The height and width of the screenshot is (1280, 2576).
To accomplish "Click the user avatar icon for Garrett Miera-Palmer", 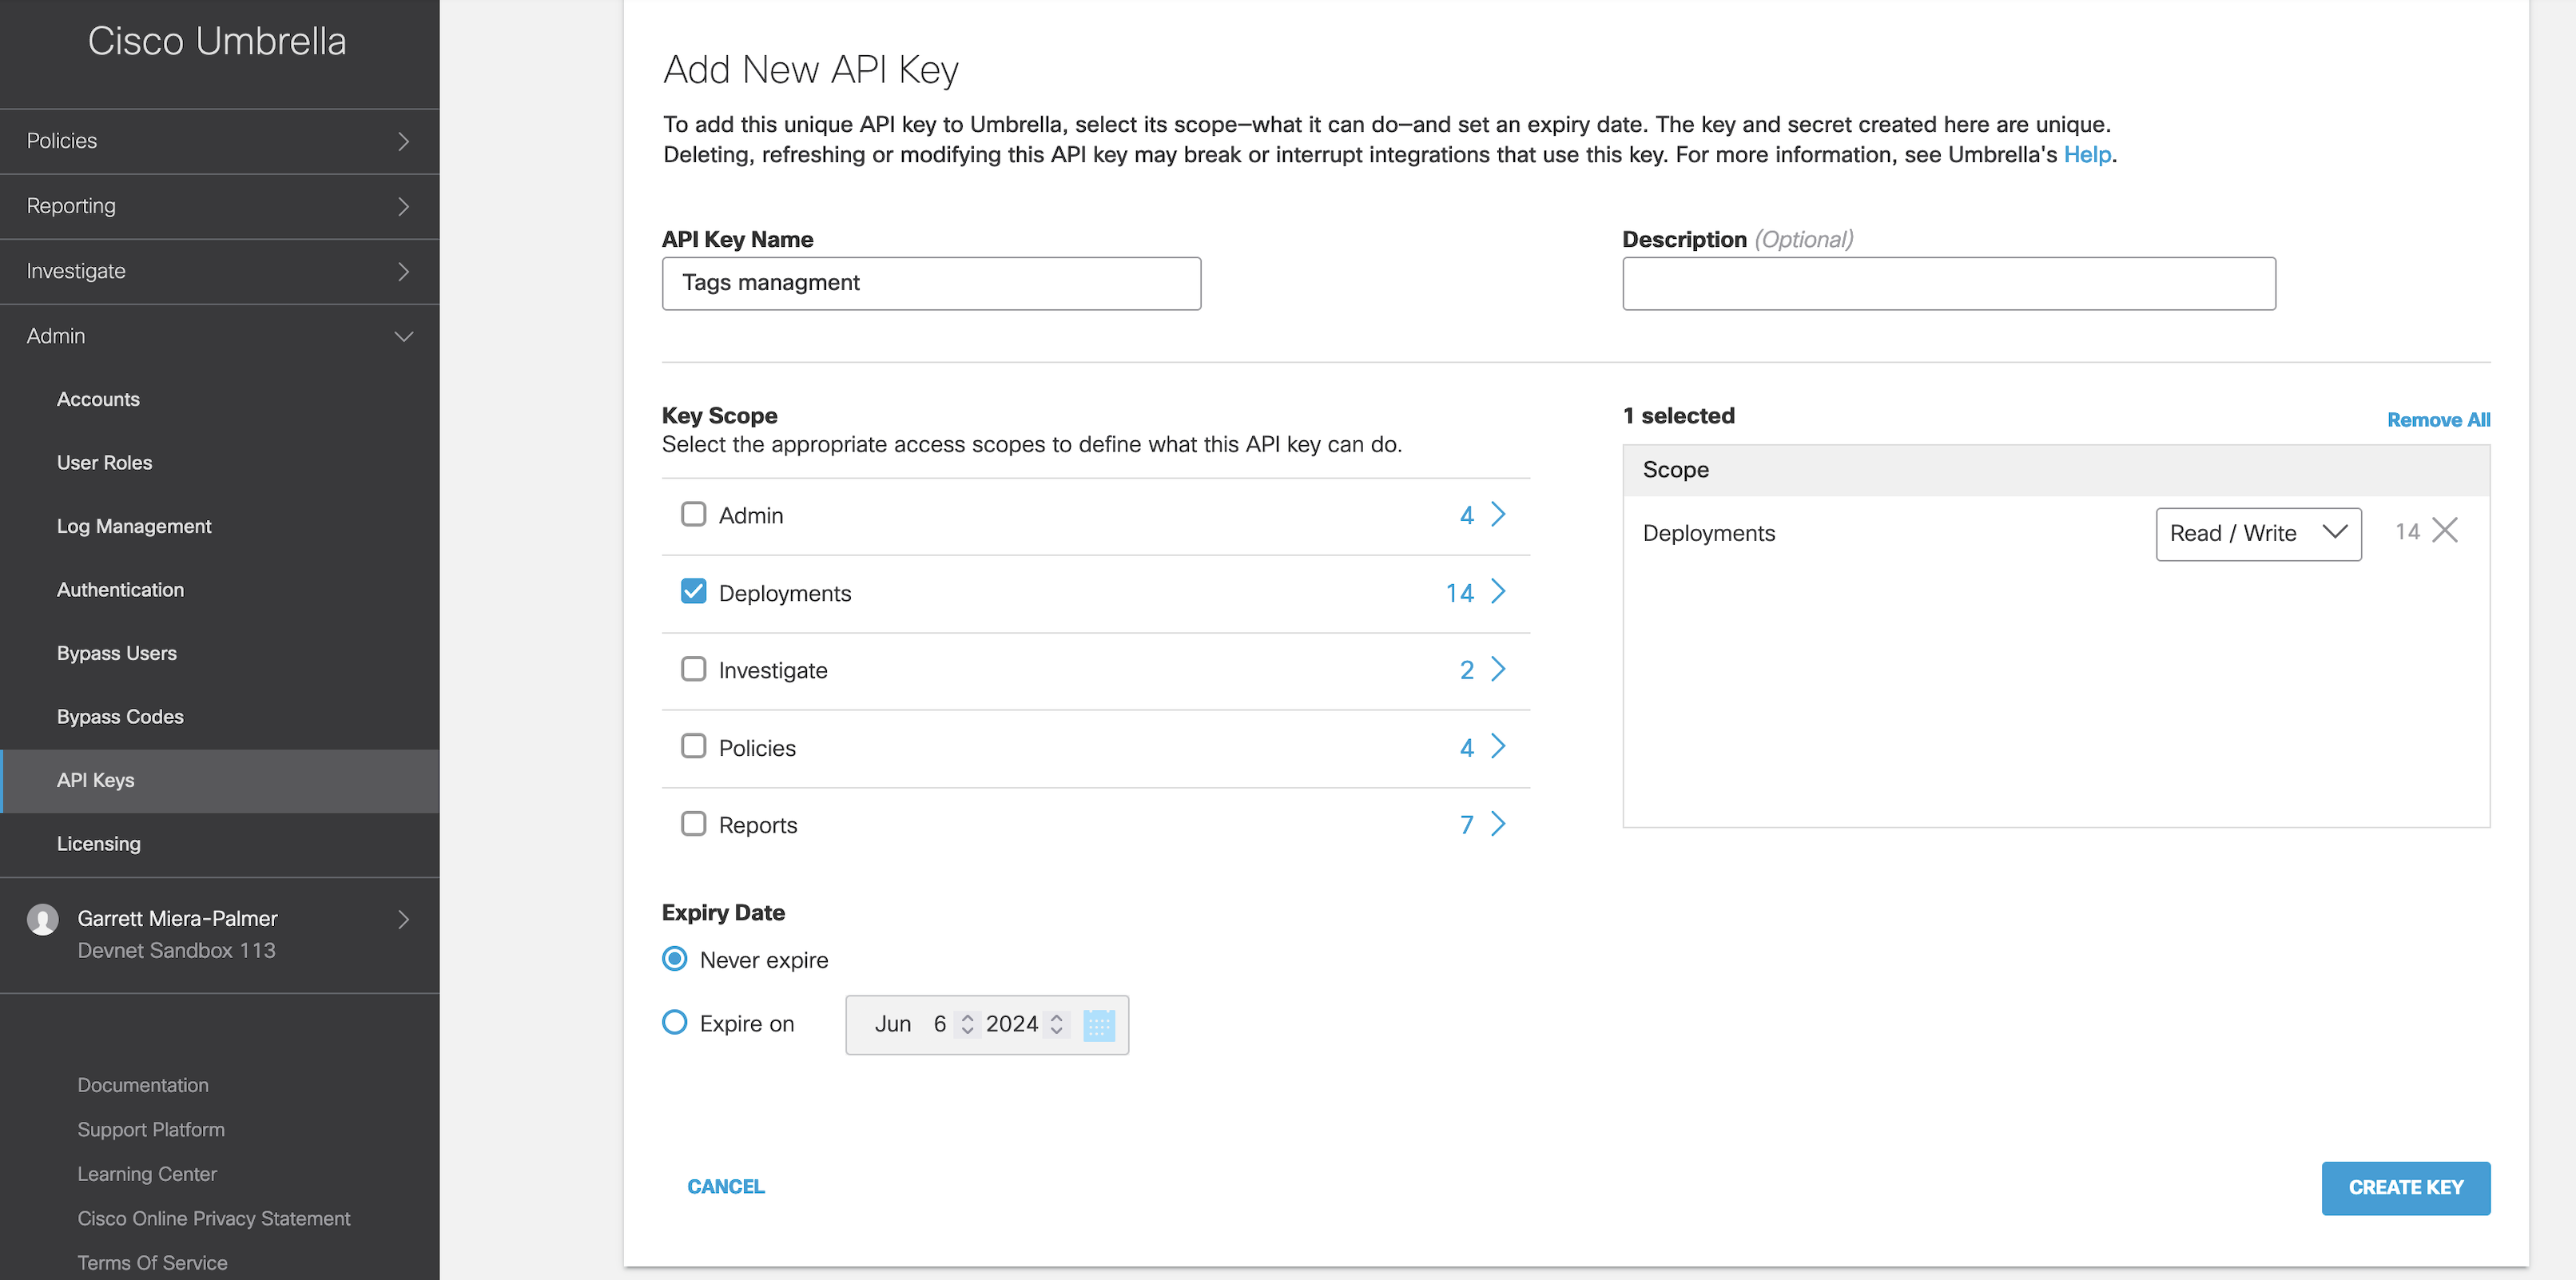I will (42, 919).
